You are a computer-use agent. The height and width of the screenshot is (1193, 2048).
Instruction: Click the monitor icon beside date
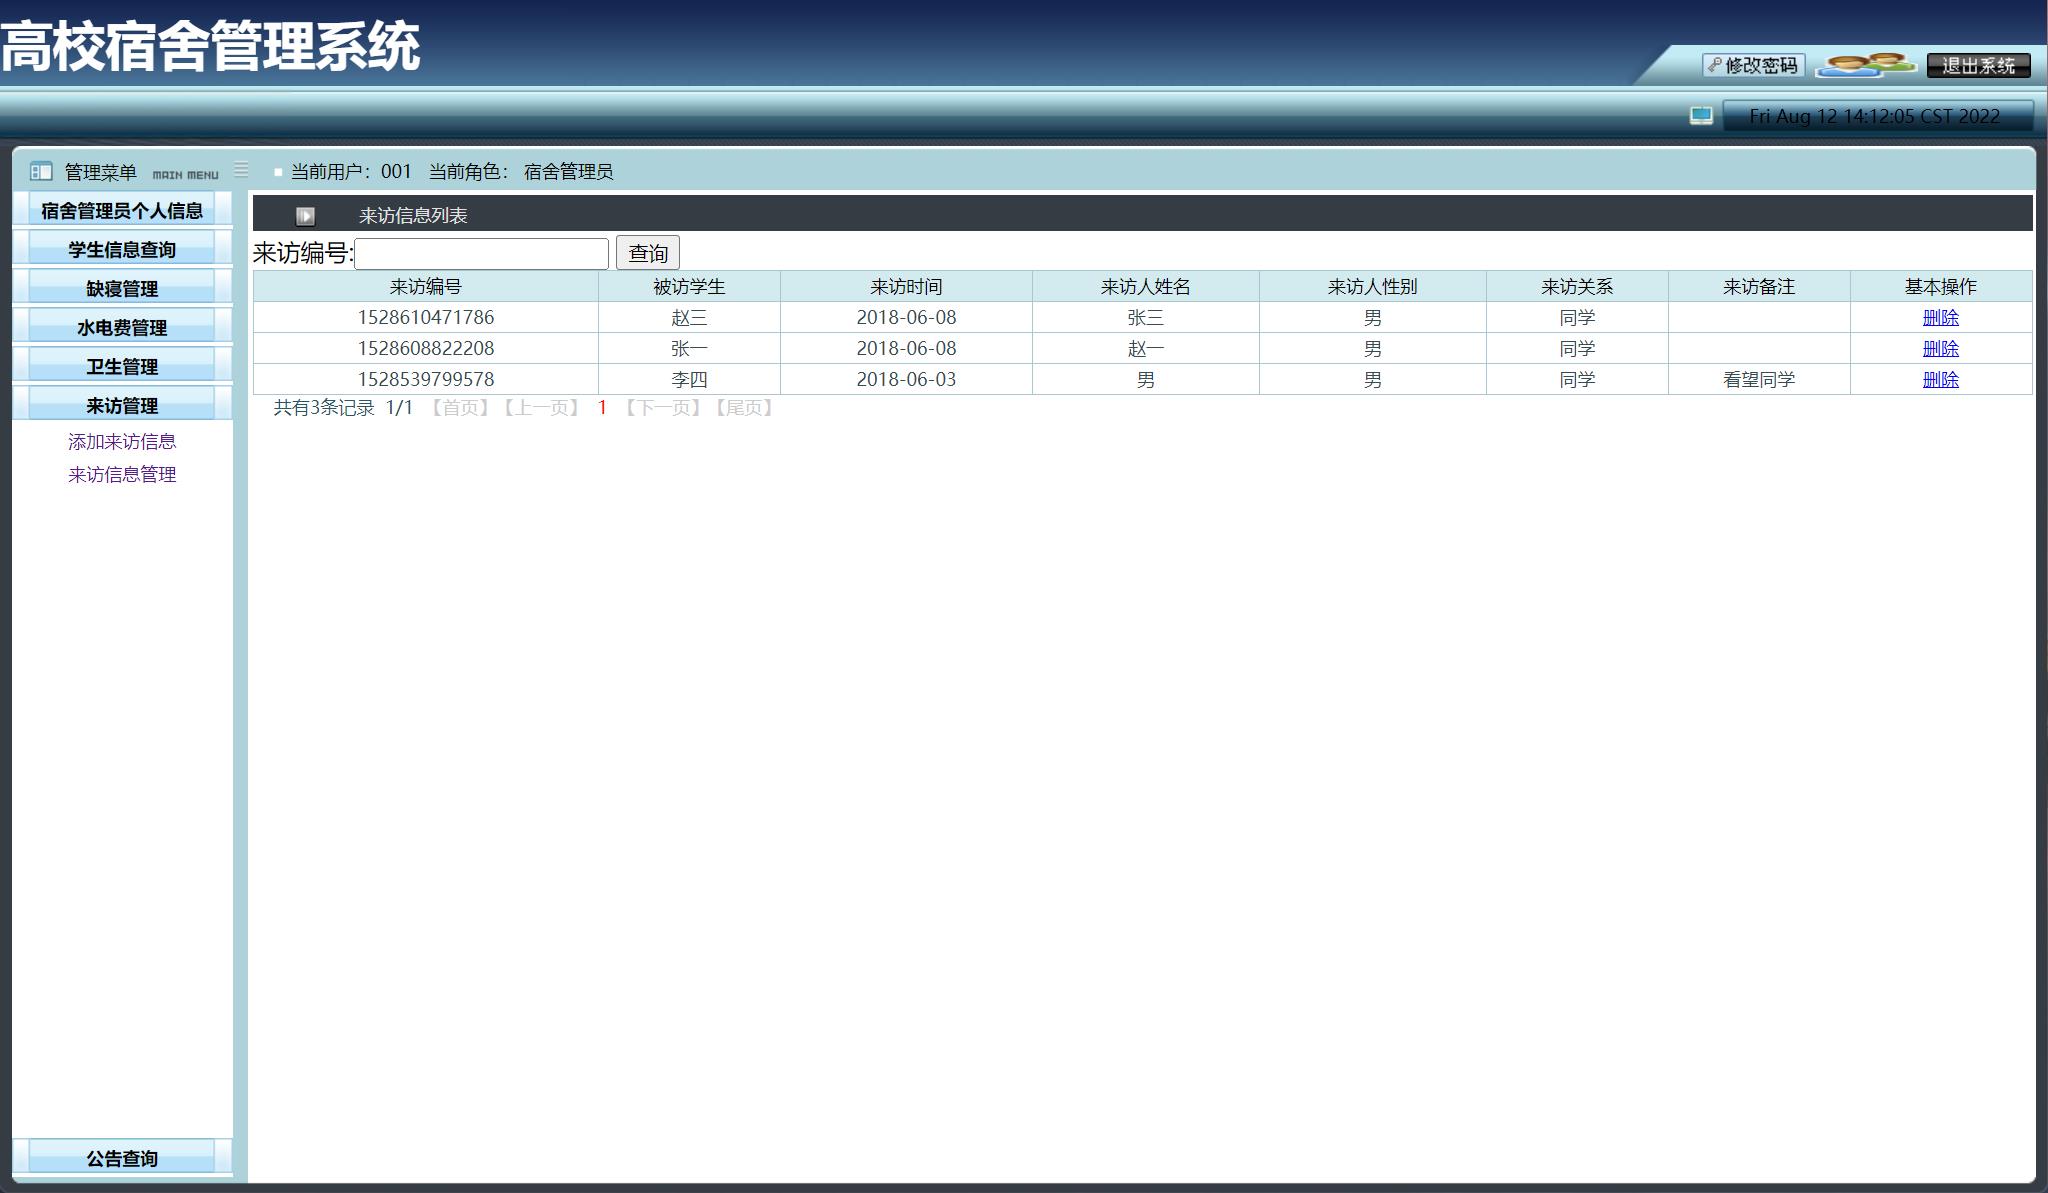1701,116
